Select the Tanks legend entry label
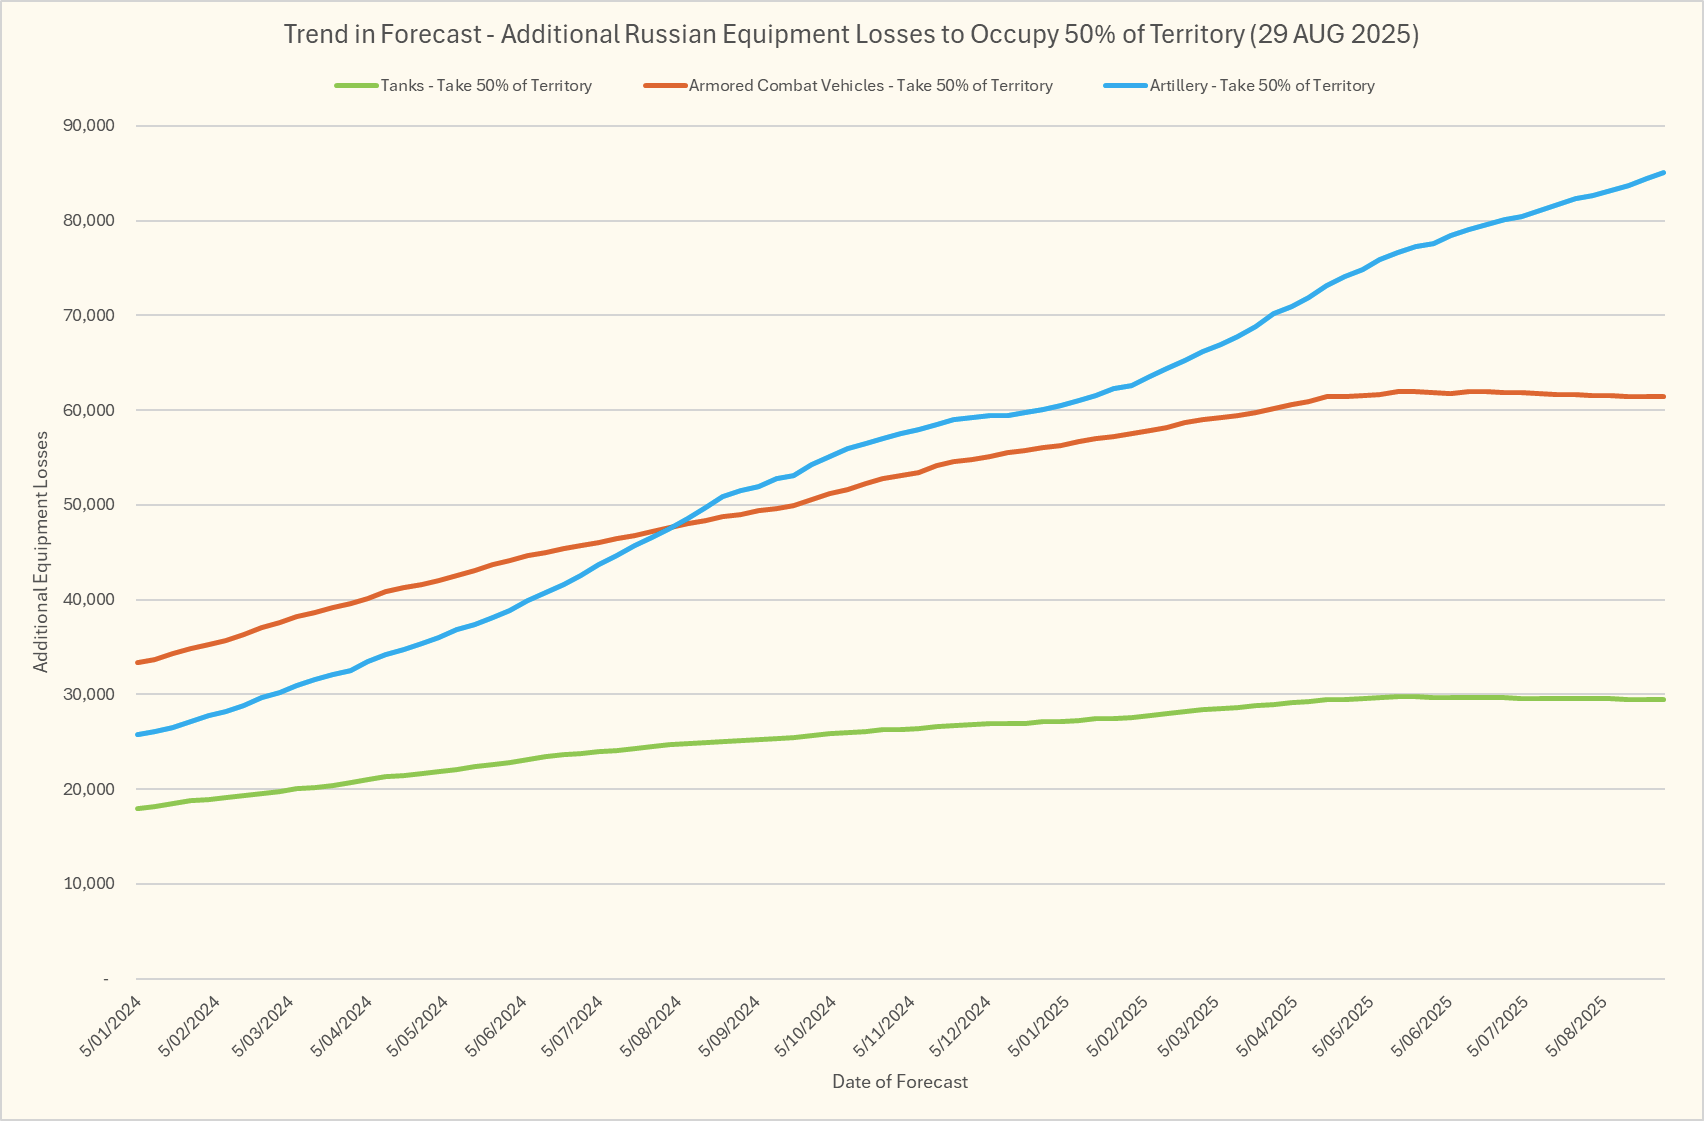This screenshot has width=1704, height=1121. coord(486,86)
